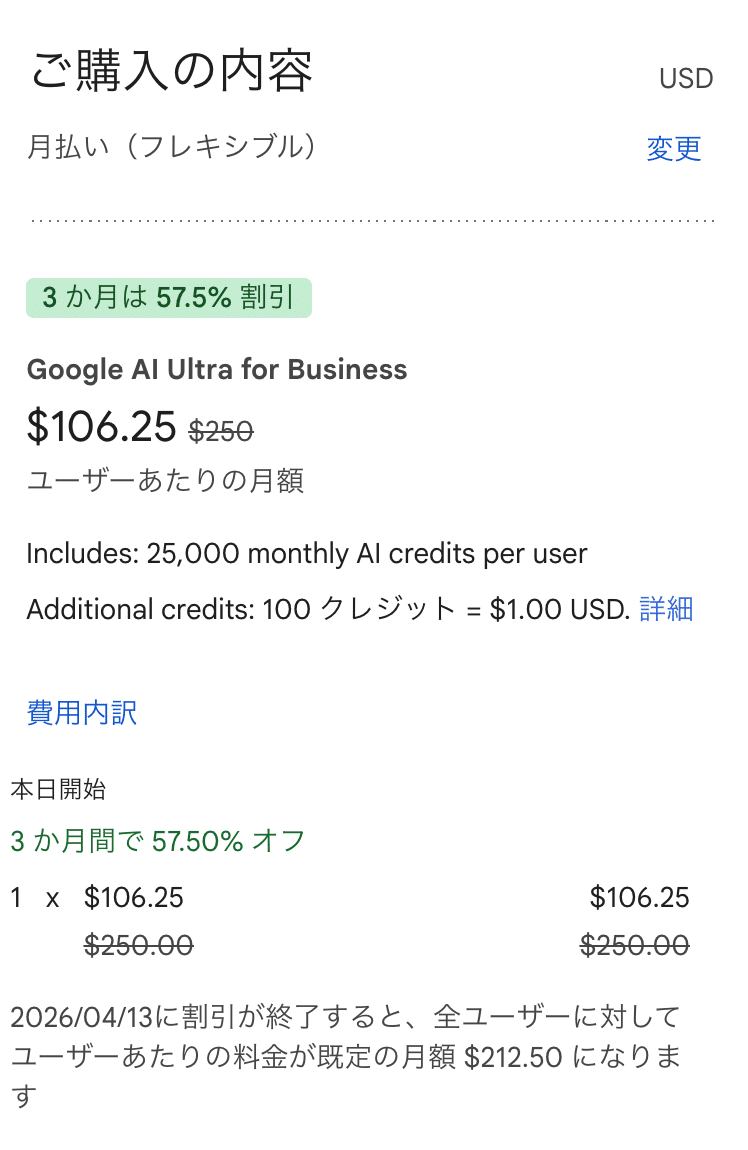Click the large $106.25 monthly price
748x1150 pixels.
point(101,427)
